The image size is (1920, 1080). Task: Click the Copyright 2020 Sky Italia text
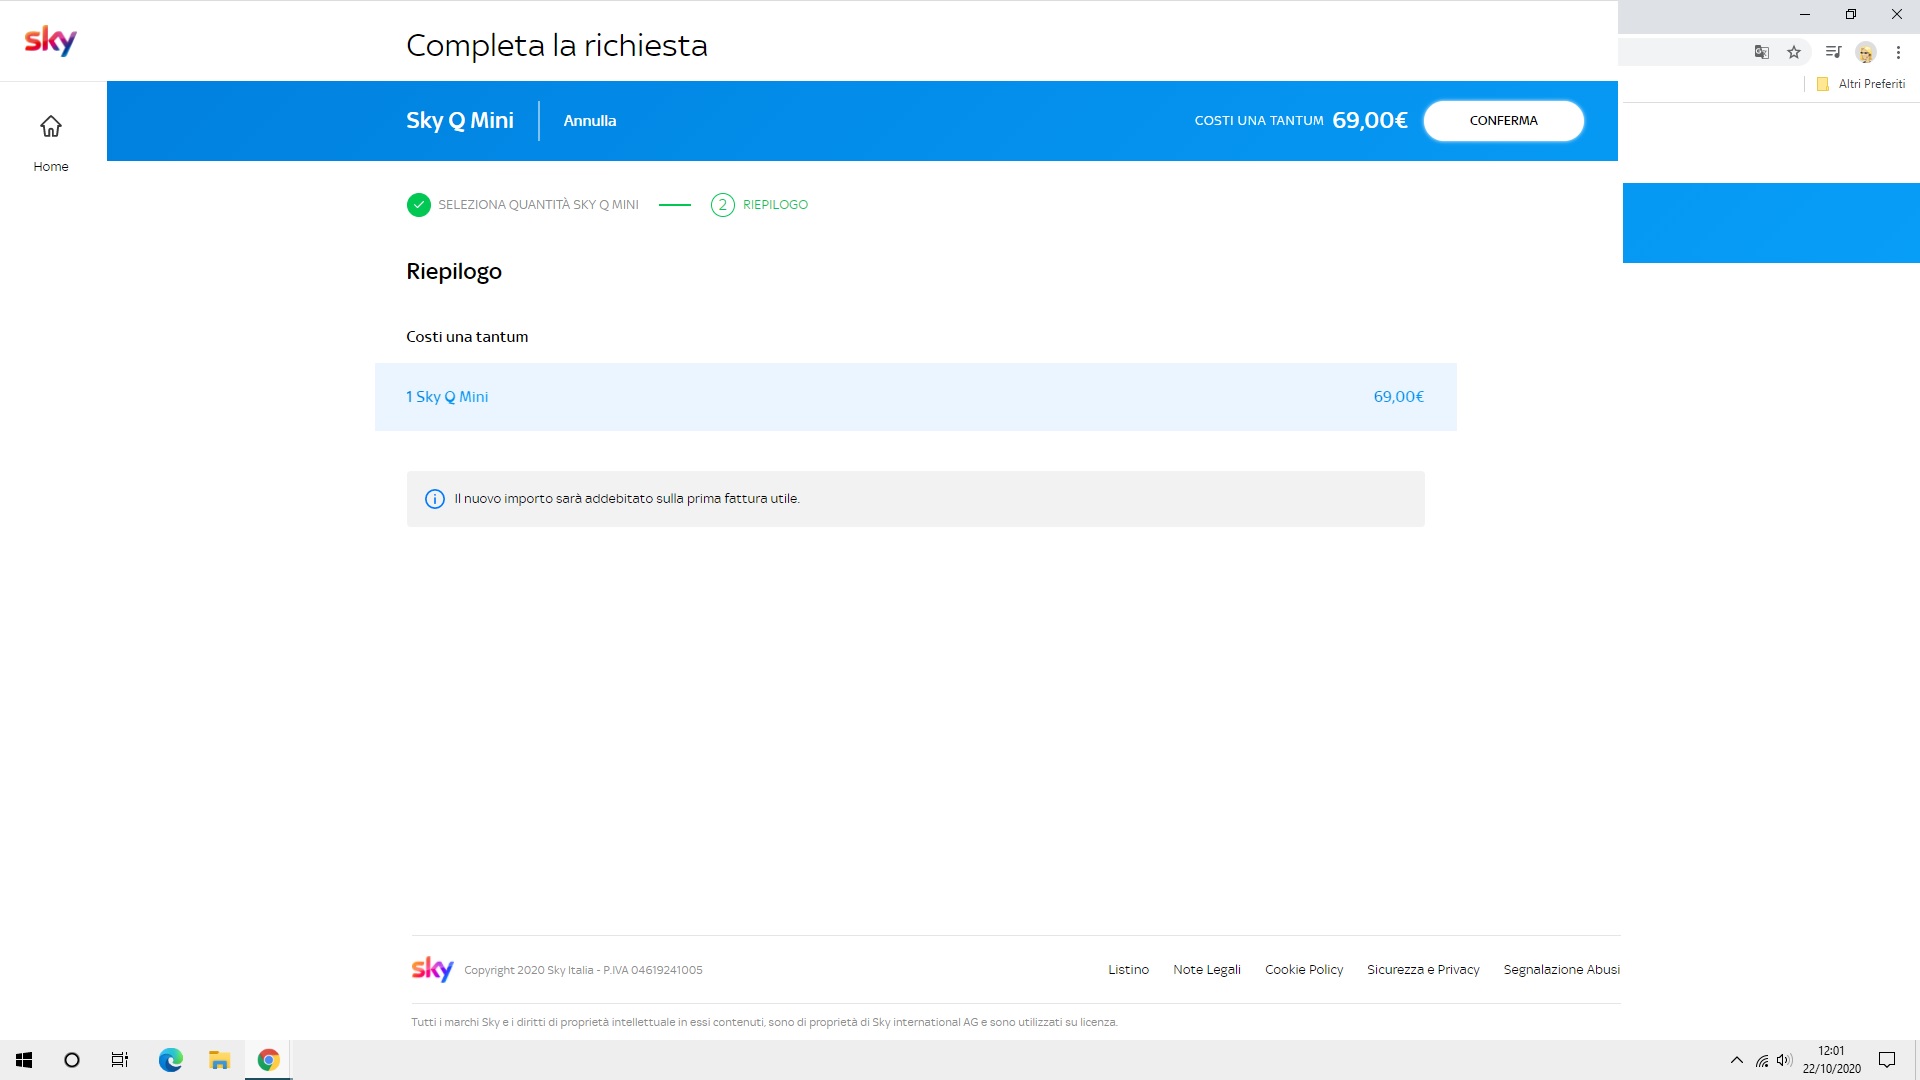[x=583, y=970]
